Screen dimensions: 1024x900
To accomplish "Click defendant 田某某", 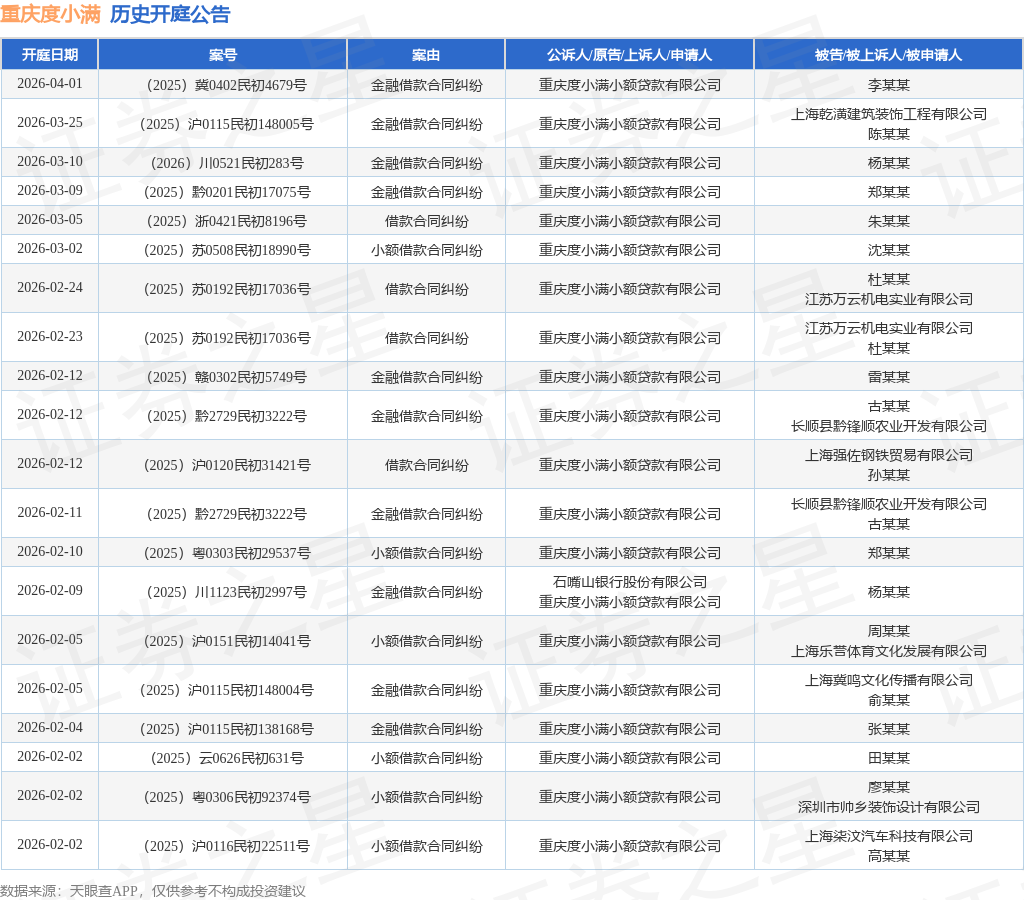I will click(x=888, y=758).
